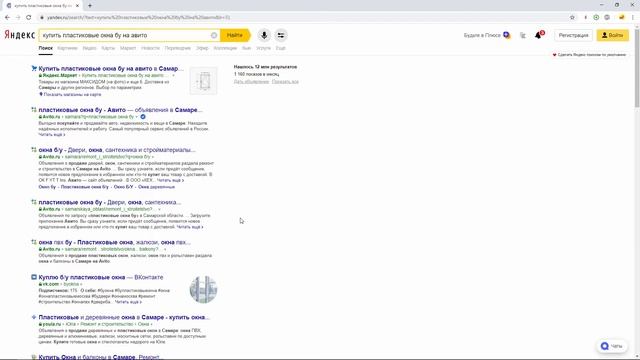Image resolution: width=640 pixels, height=360 pixels.
Task: Expand 'Читать ещё' in first Avito result
Action: pos(51,134)
